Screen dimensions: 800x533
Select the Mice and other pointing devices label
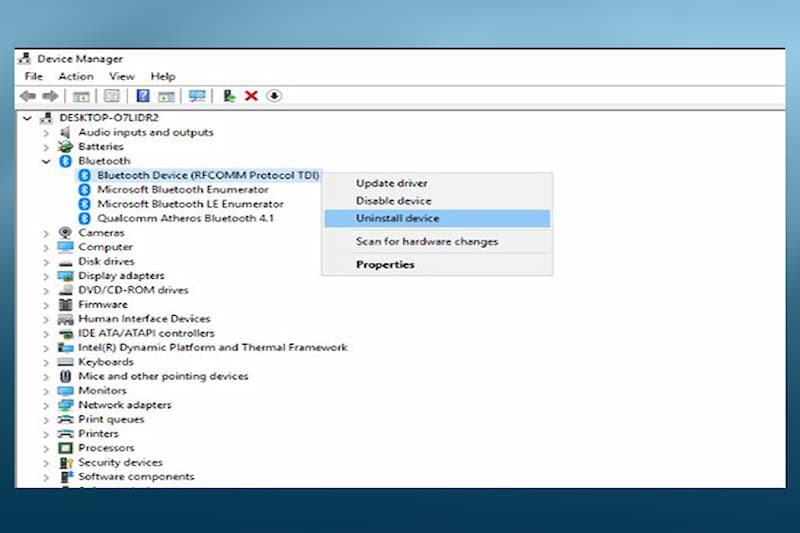(x=163, y=376)
